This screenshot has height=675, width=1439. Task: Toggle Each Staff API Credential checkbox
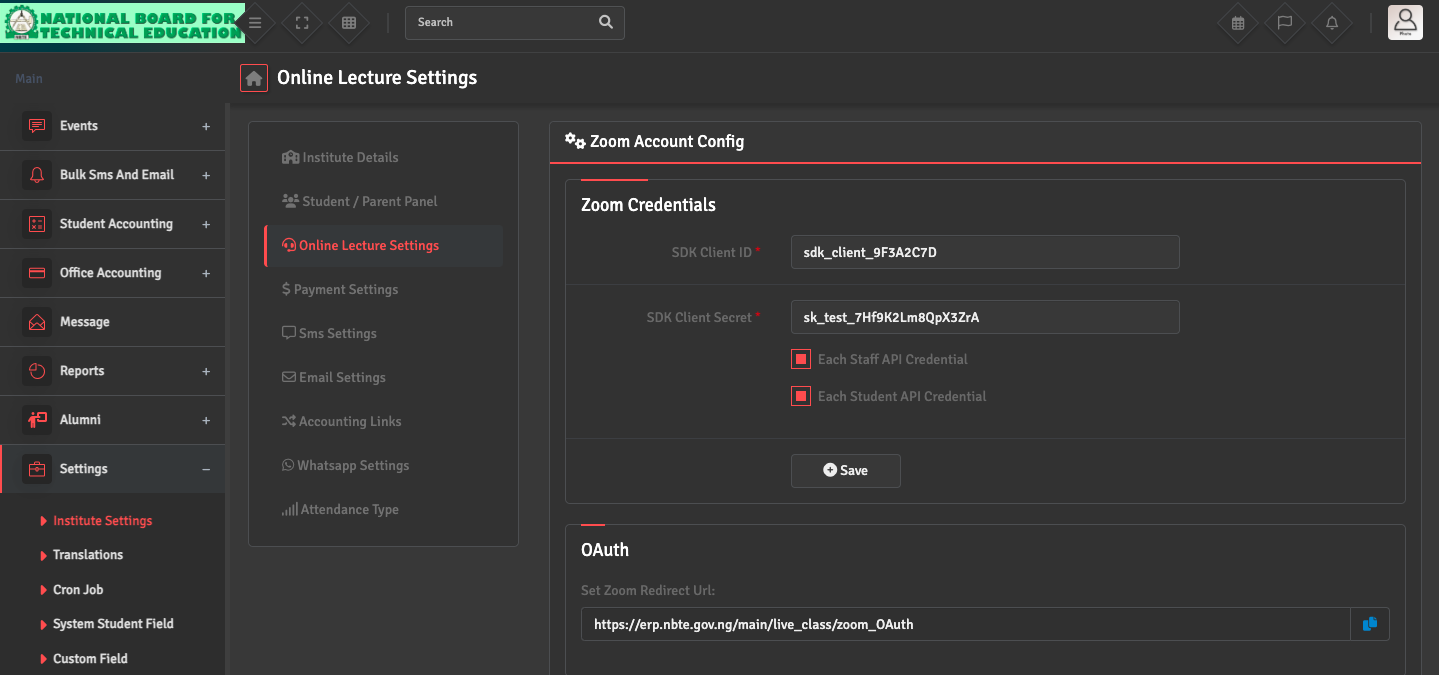801,359
